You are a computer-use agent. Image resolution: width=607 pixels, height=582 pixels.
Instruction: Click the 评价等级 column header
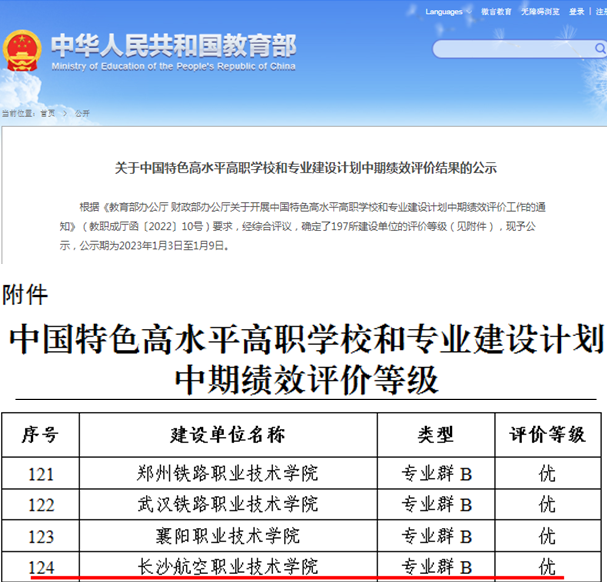point(548,435)
